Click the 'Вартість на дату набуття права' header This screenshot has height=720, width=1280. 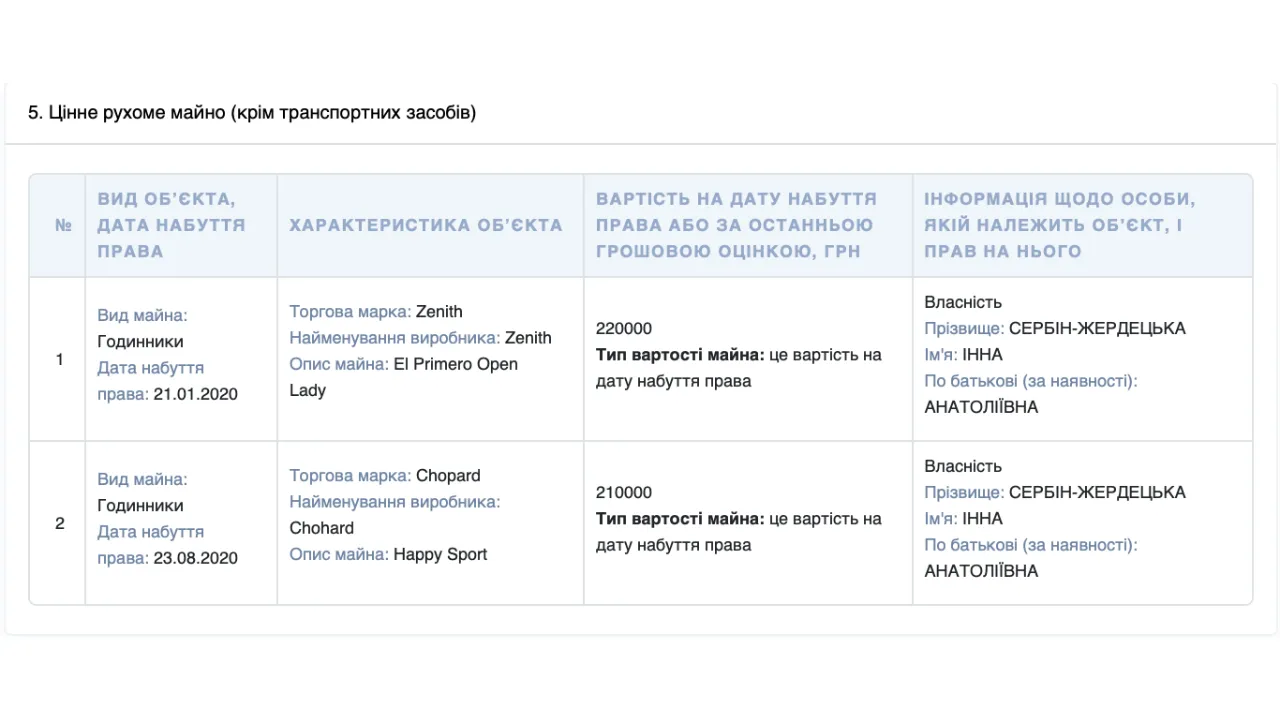tap(736, 225)
